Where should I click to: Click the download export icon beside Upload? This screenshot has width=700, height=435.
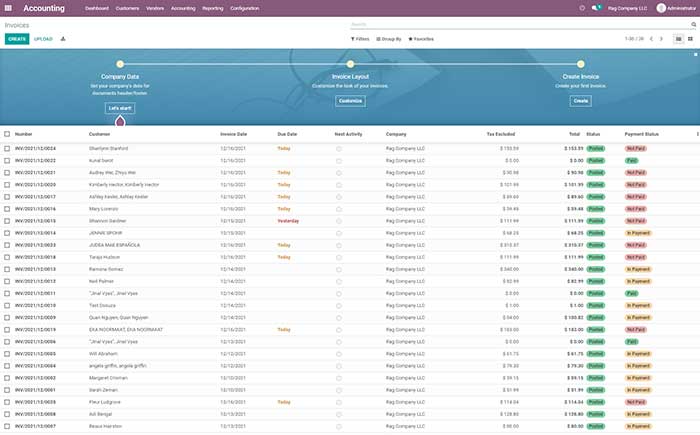point(63,39)
